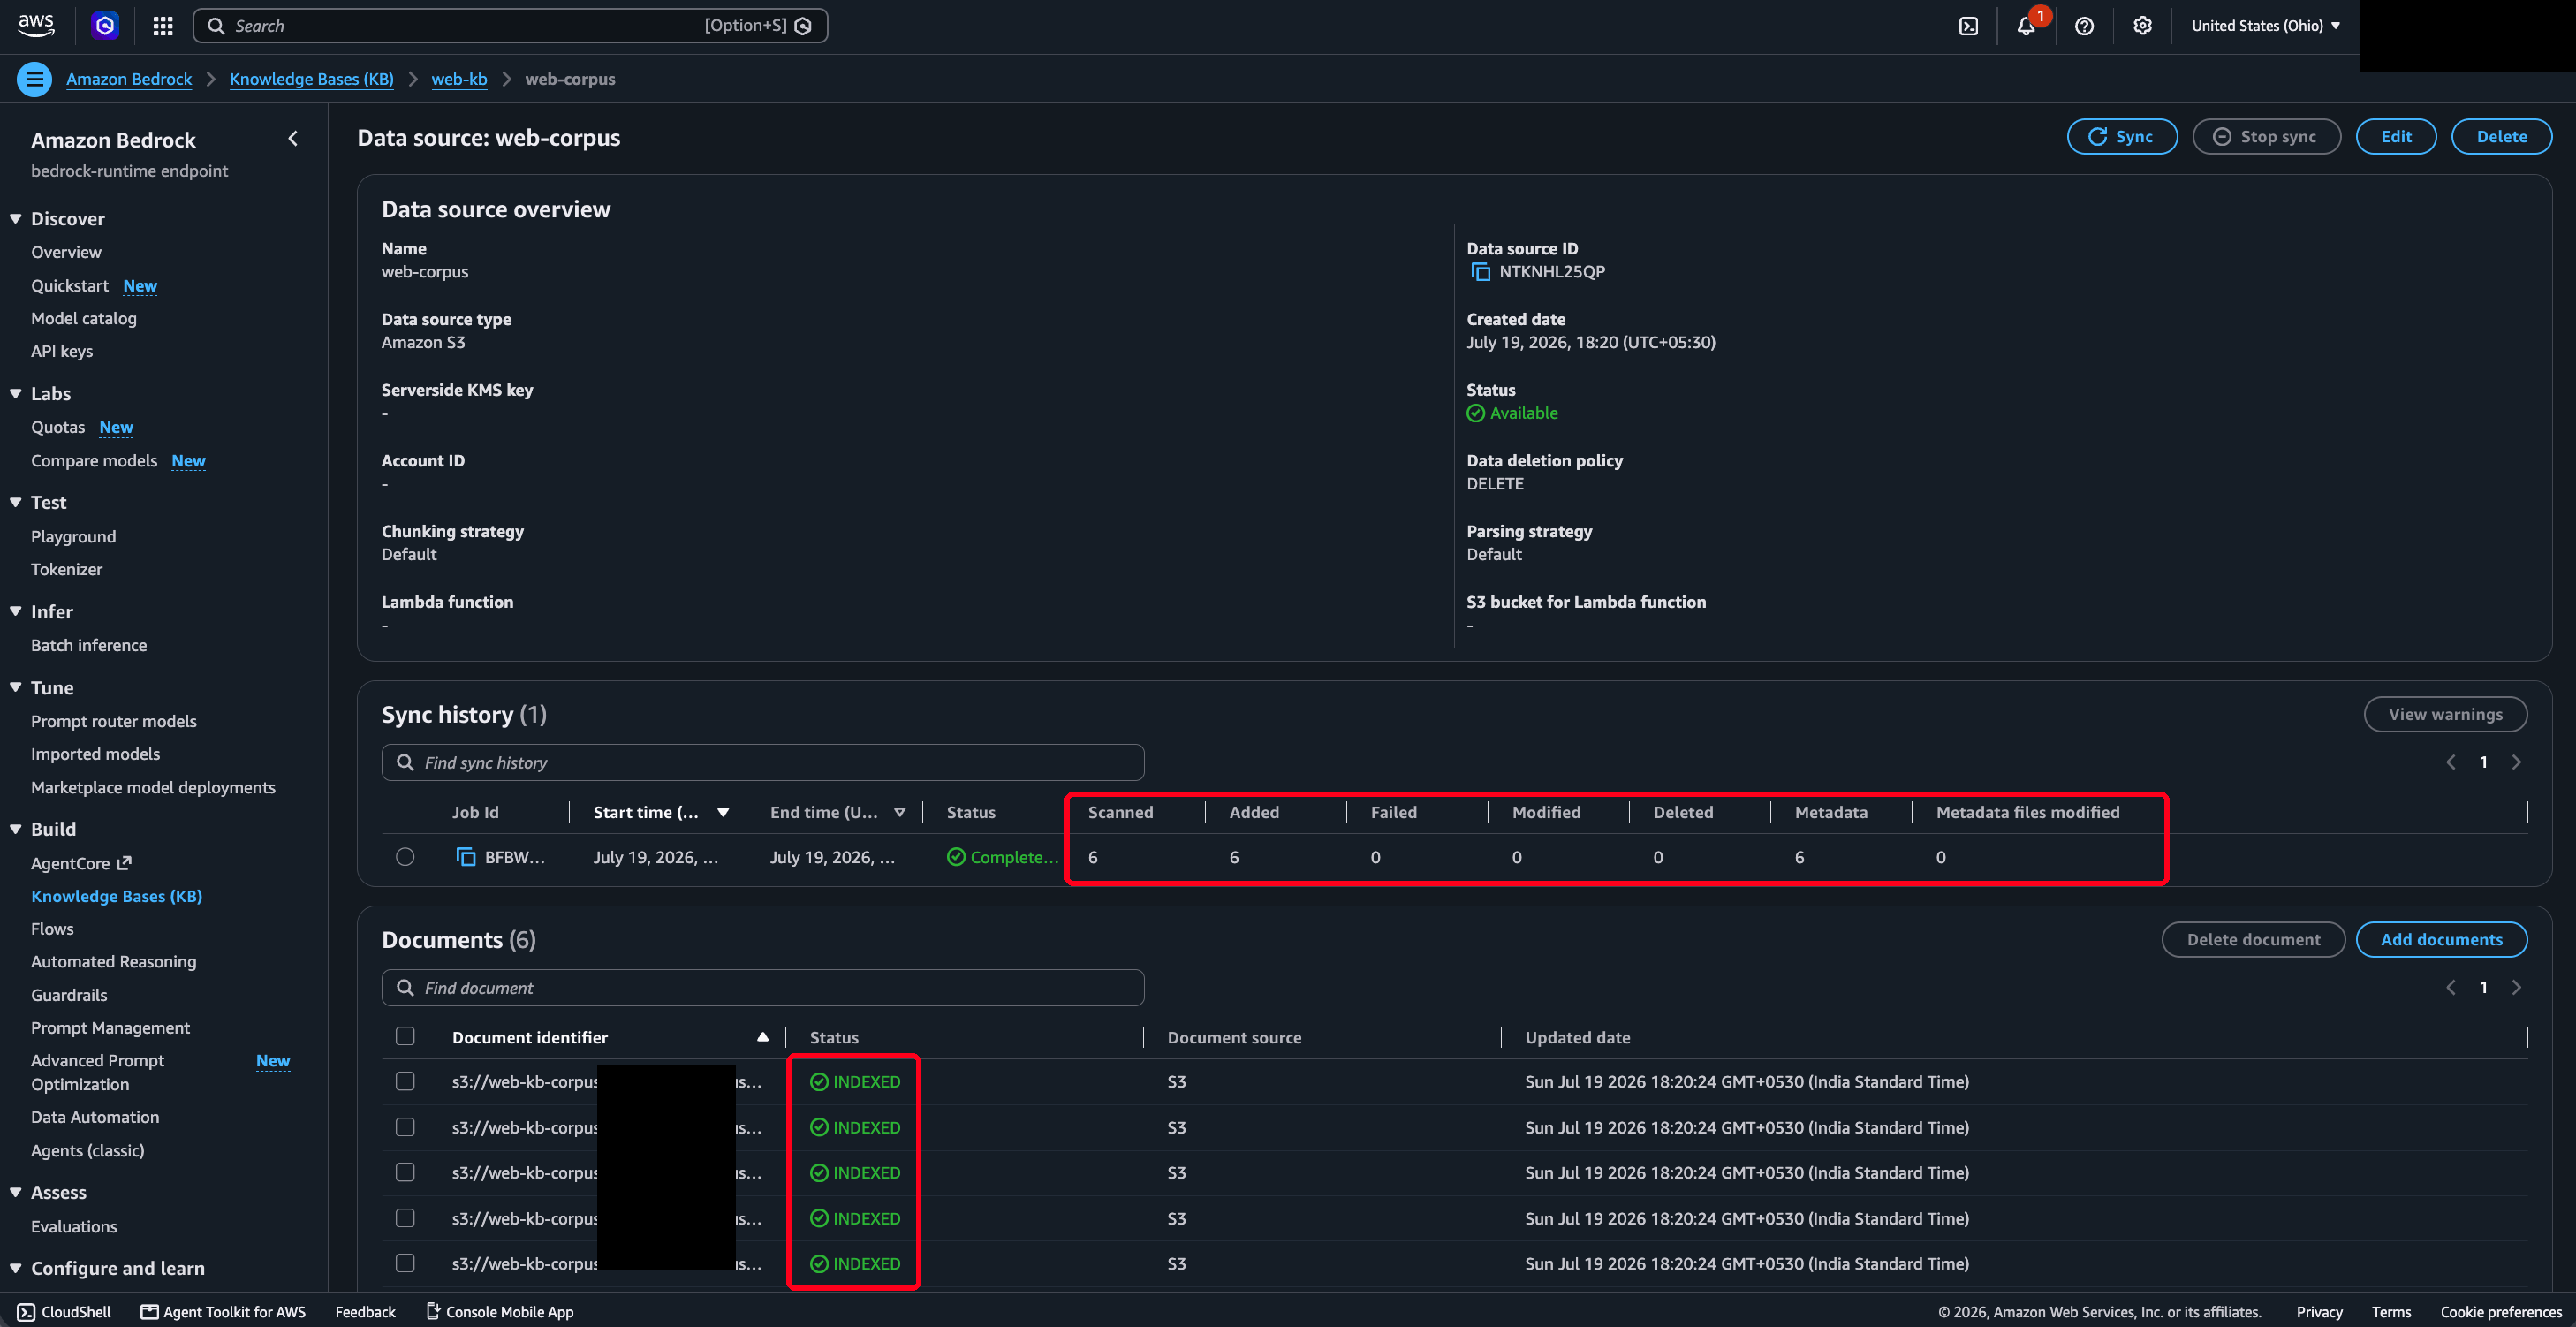
Task: Open Evaluations in sidebar
Action: pos(74,1226)
